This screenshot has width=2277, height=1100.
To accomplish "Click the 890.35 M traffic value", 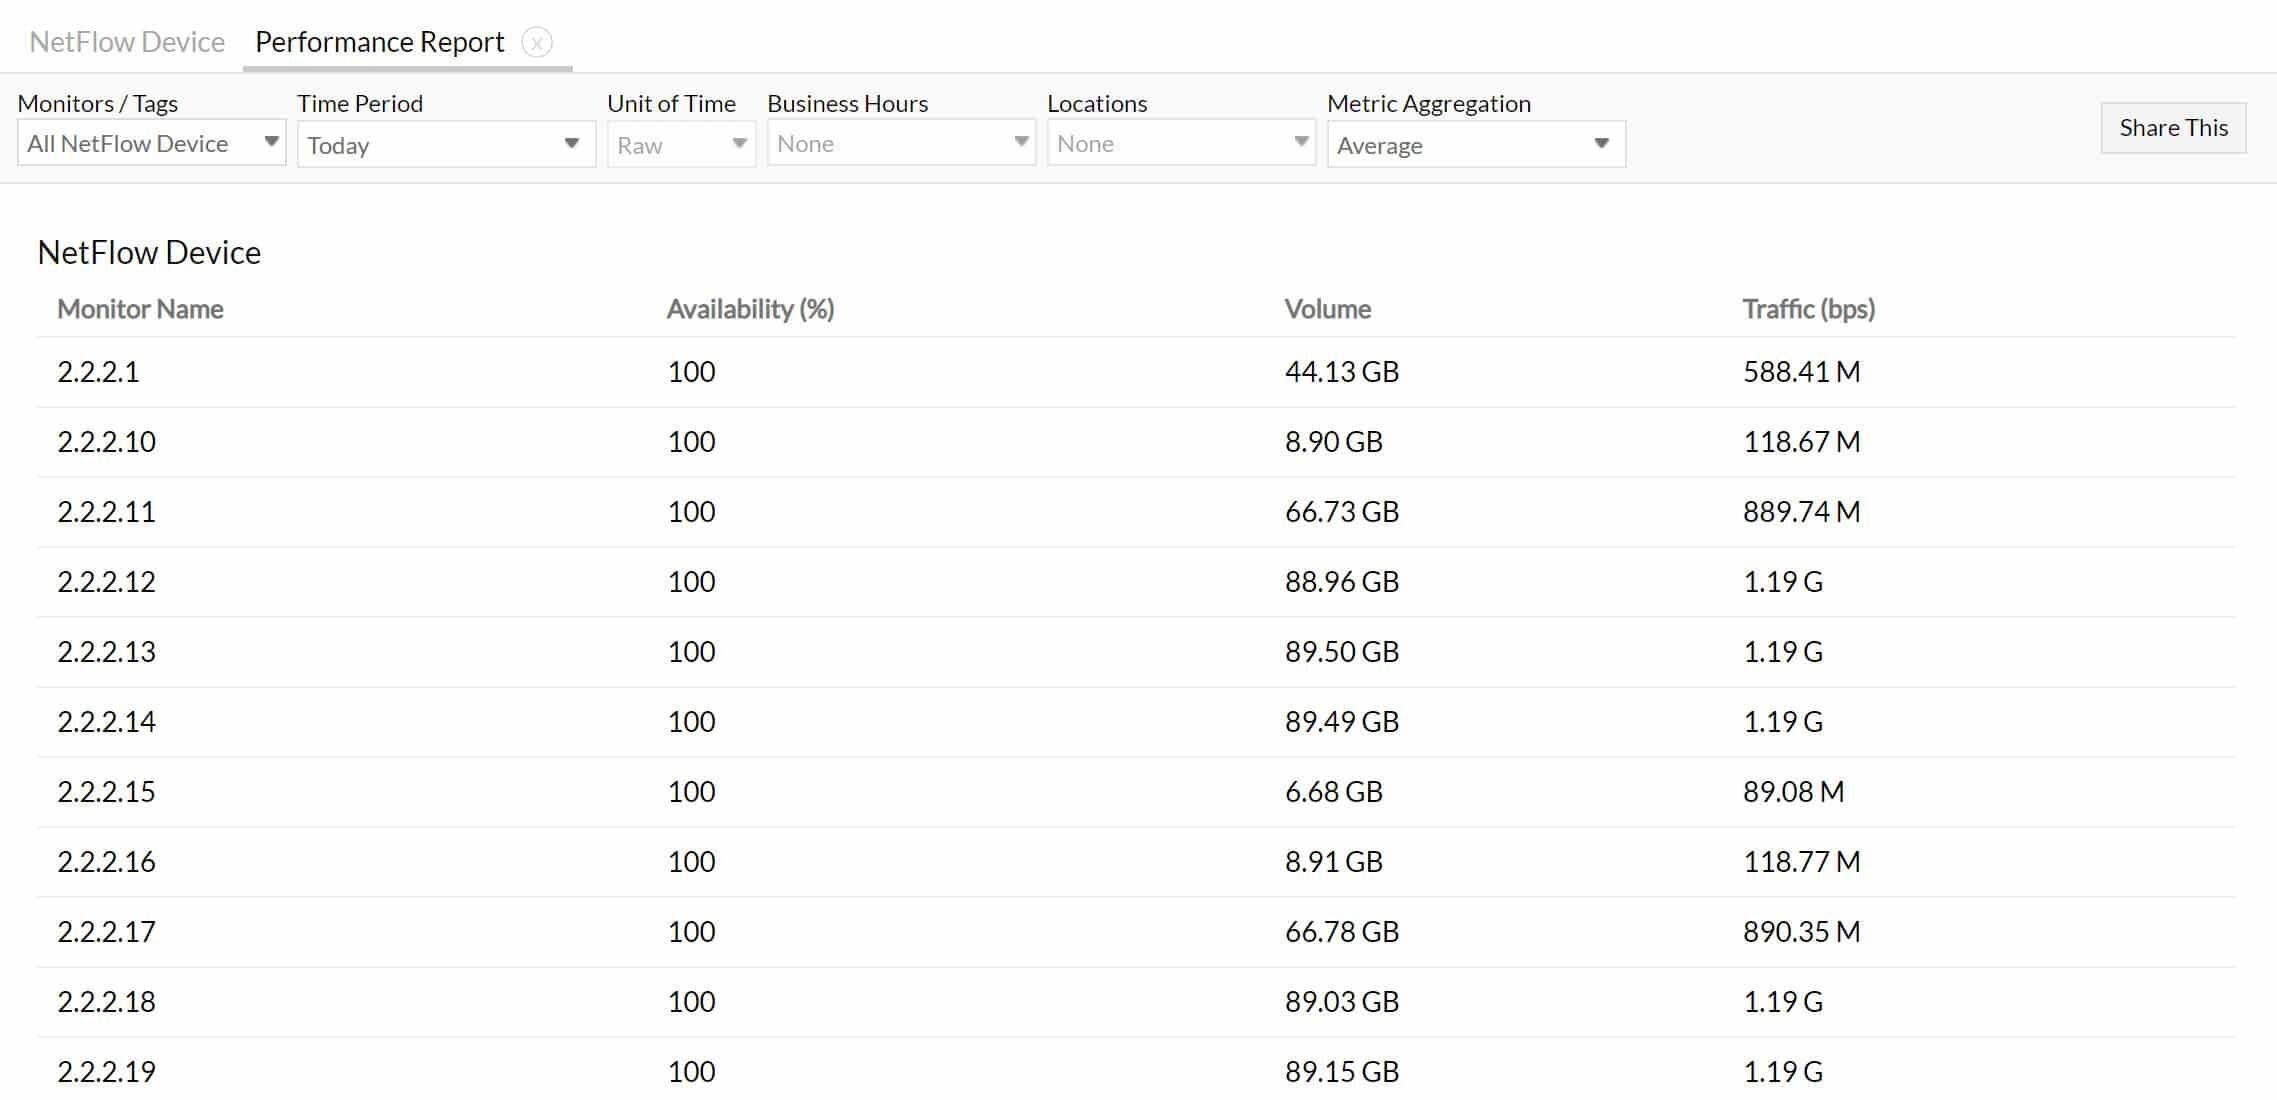I will click(x=1802, y=932).
